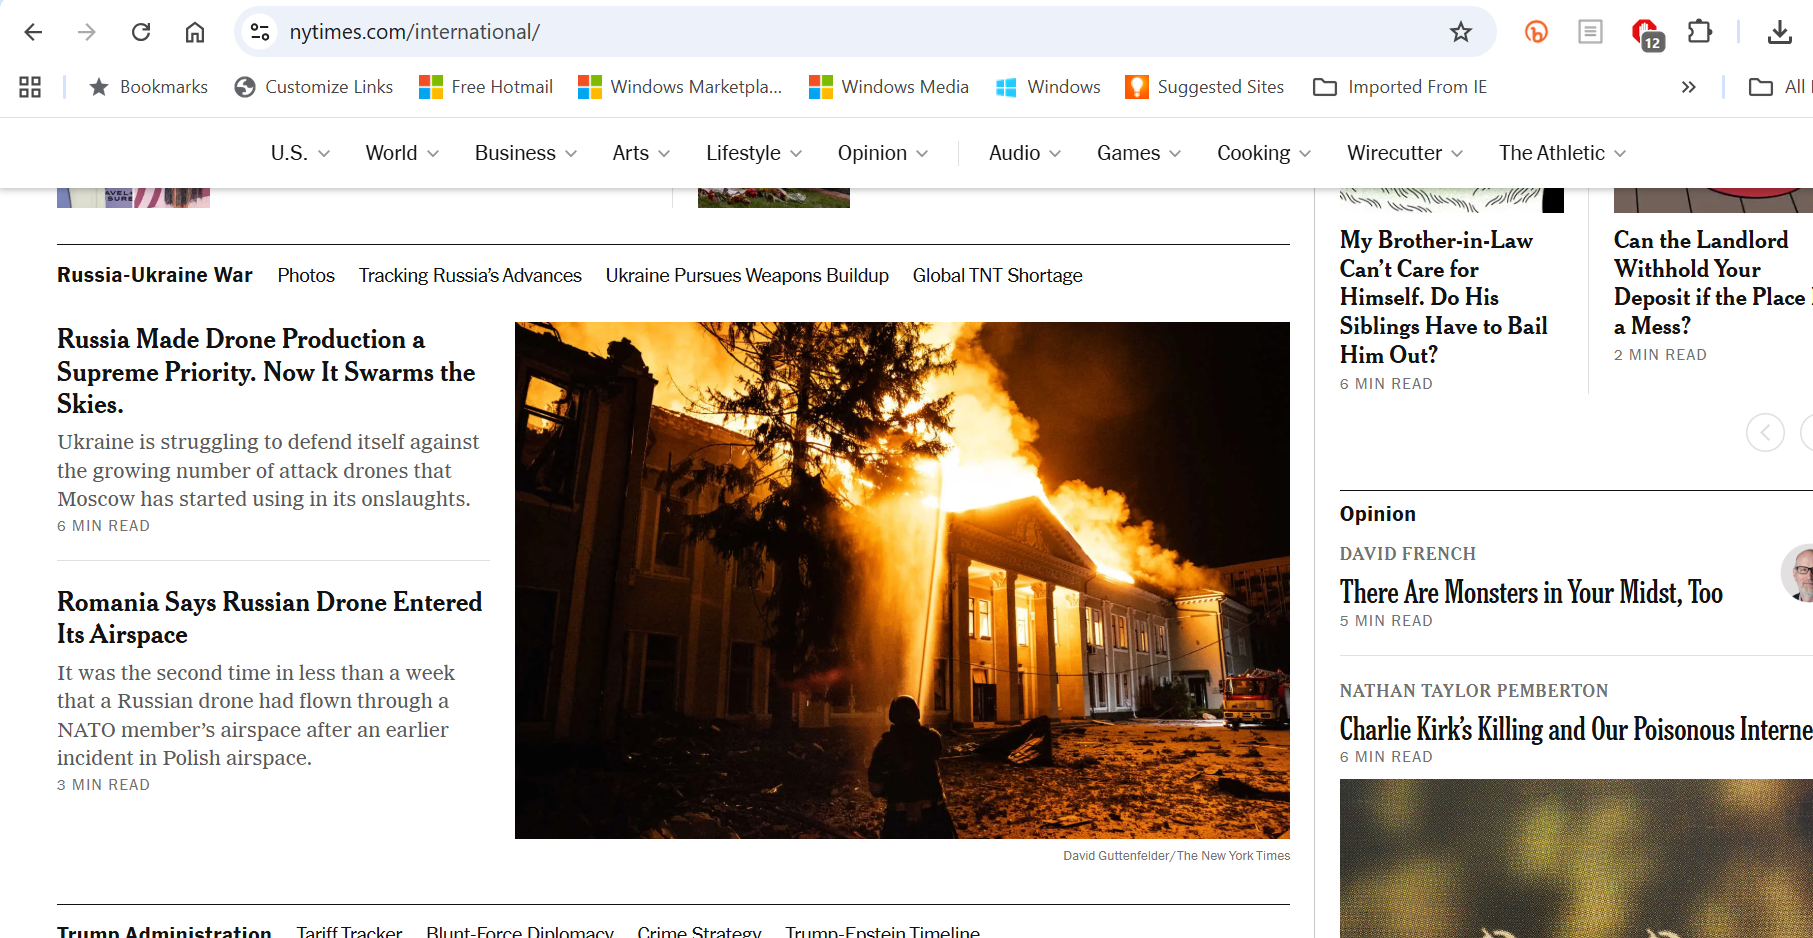
Task: Show hidden bookmarks via the overflow chevron
Action: pos(1688,87)
